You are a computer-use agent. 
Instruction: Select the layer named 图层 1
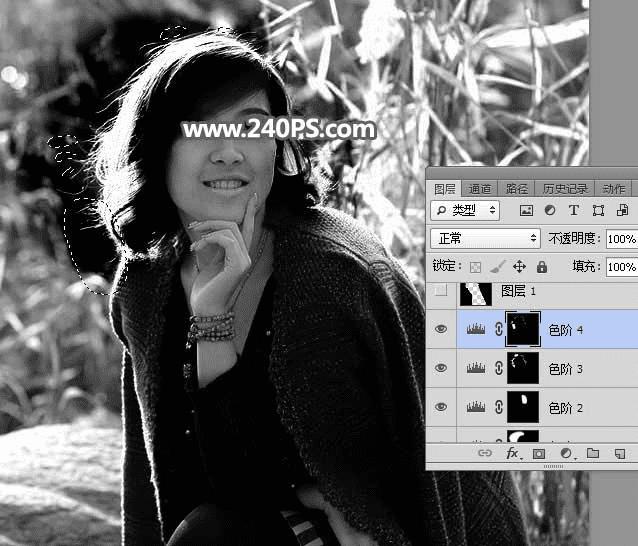pyautogui.click(x=518, y=290)
